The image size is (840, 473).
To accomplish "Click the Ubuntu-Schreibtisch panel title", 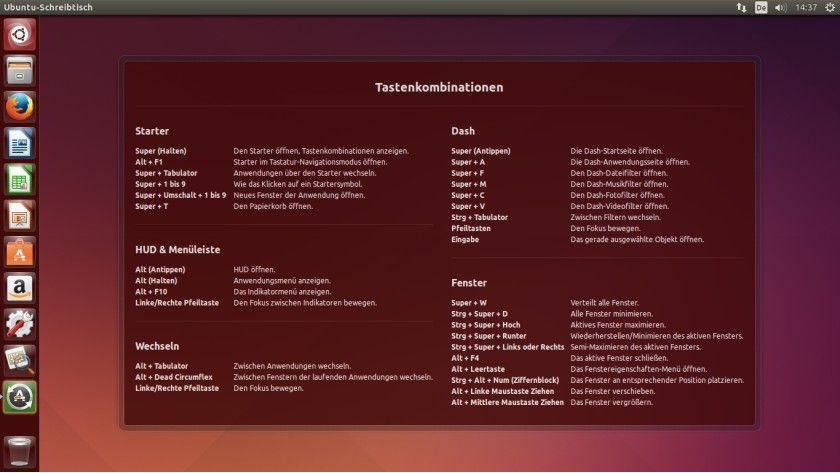I will [48, 7].
